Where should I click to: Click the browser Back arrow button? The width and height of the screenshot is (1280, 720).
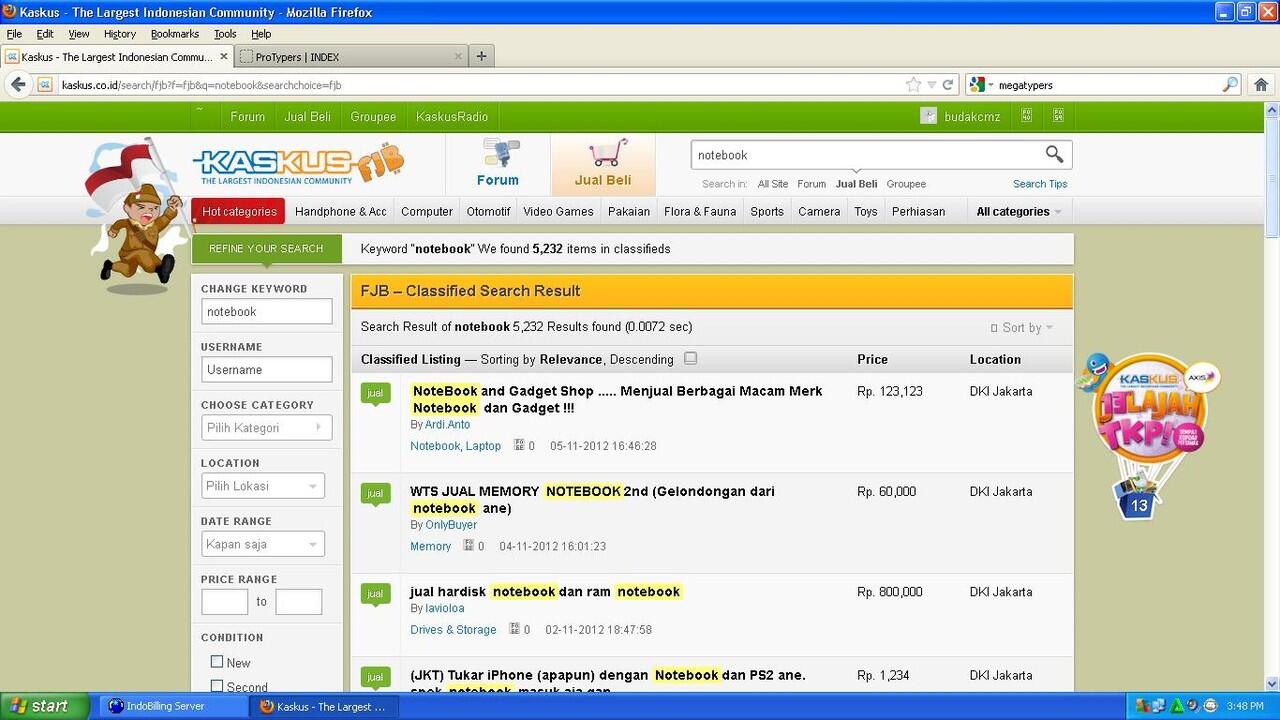(18, 85)
